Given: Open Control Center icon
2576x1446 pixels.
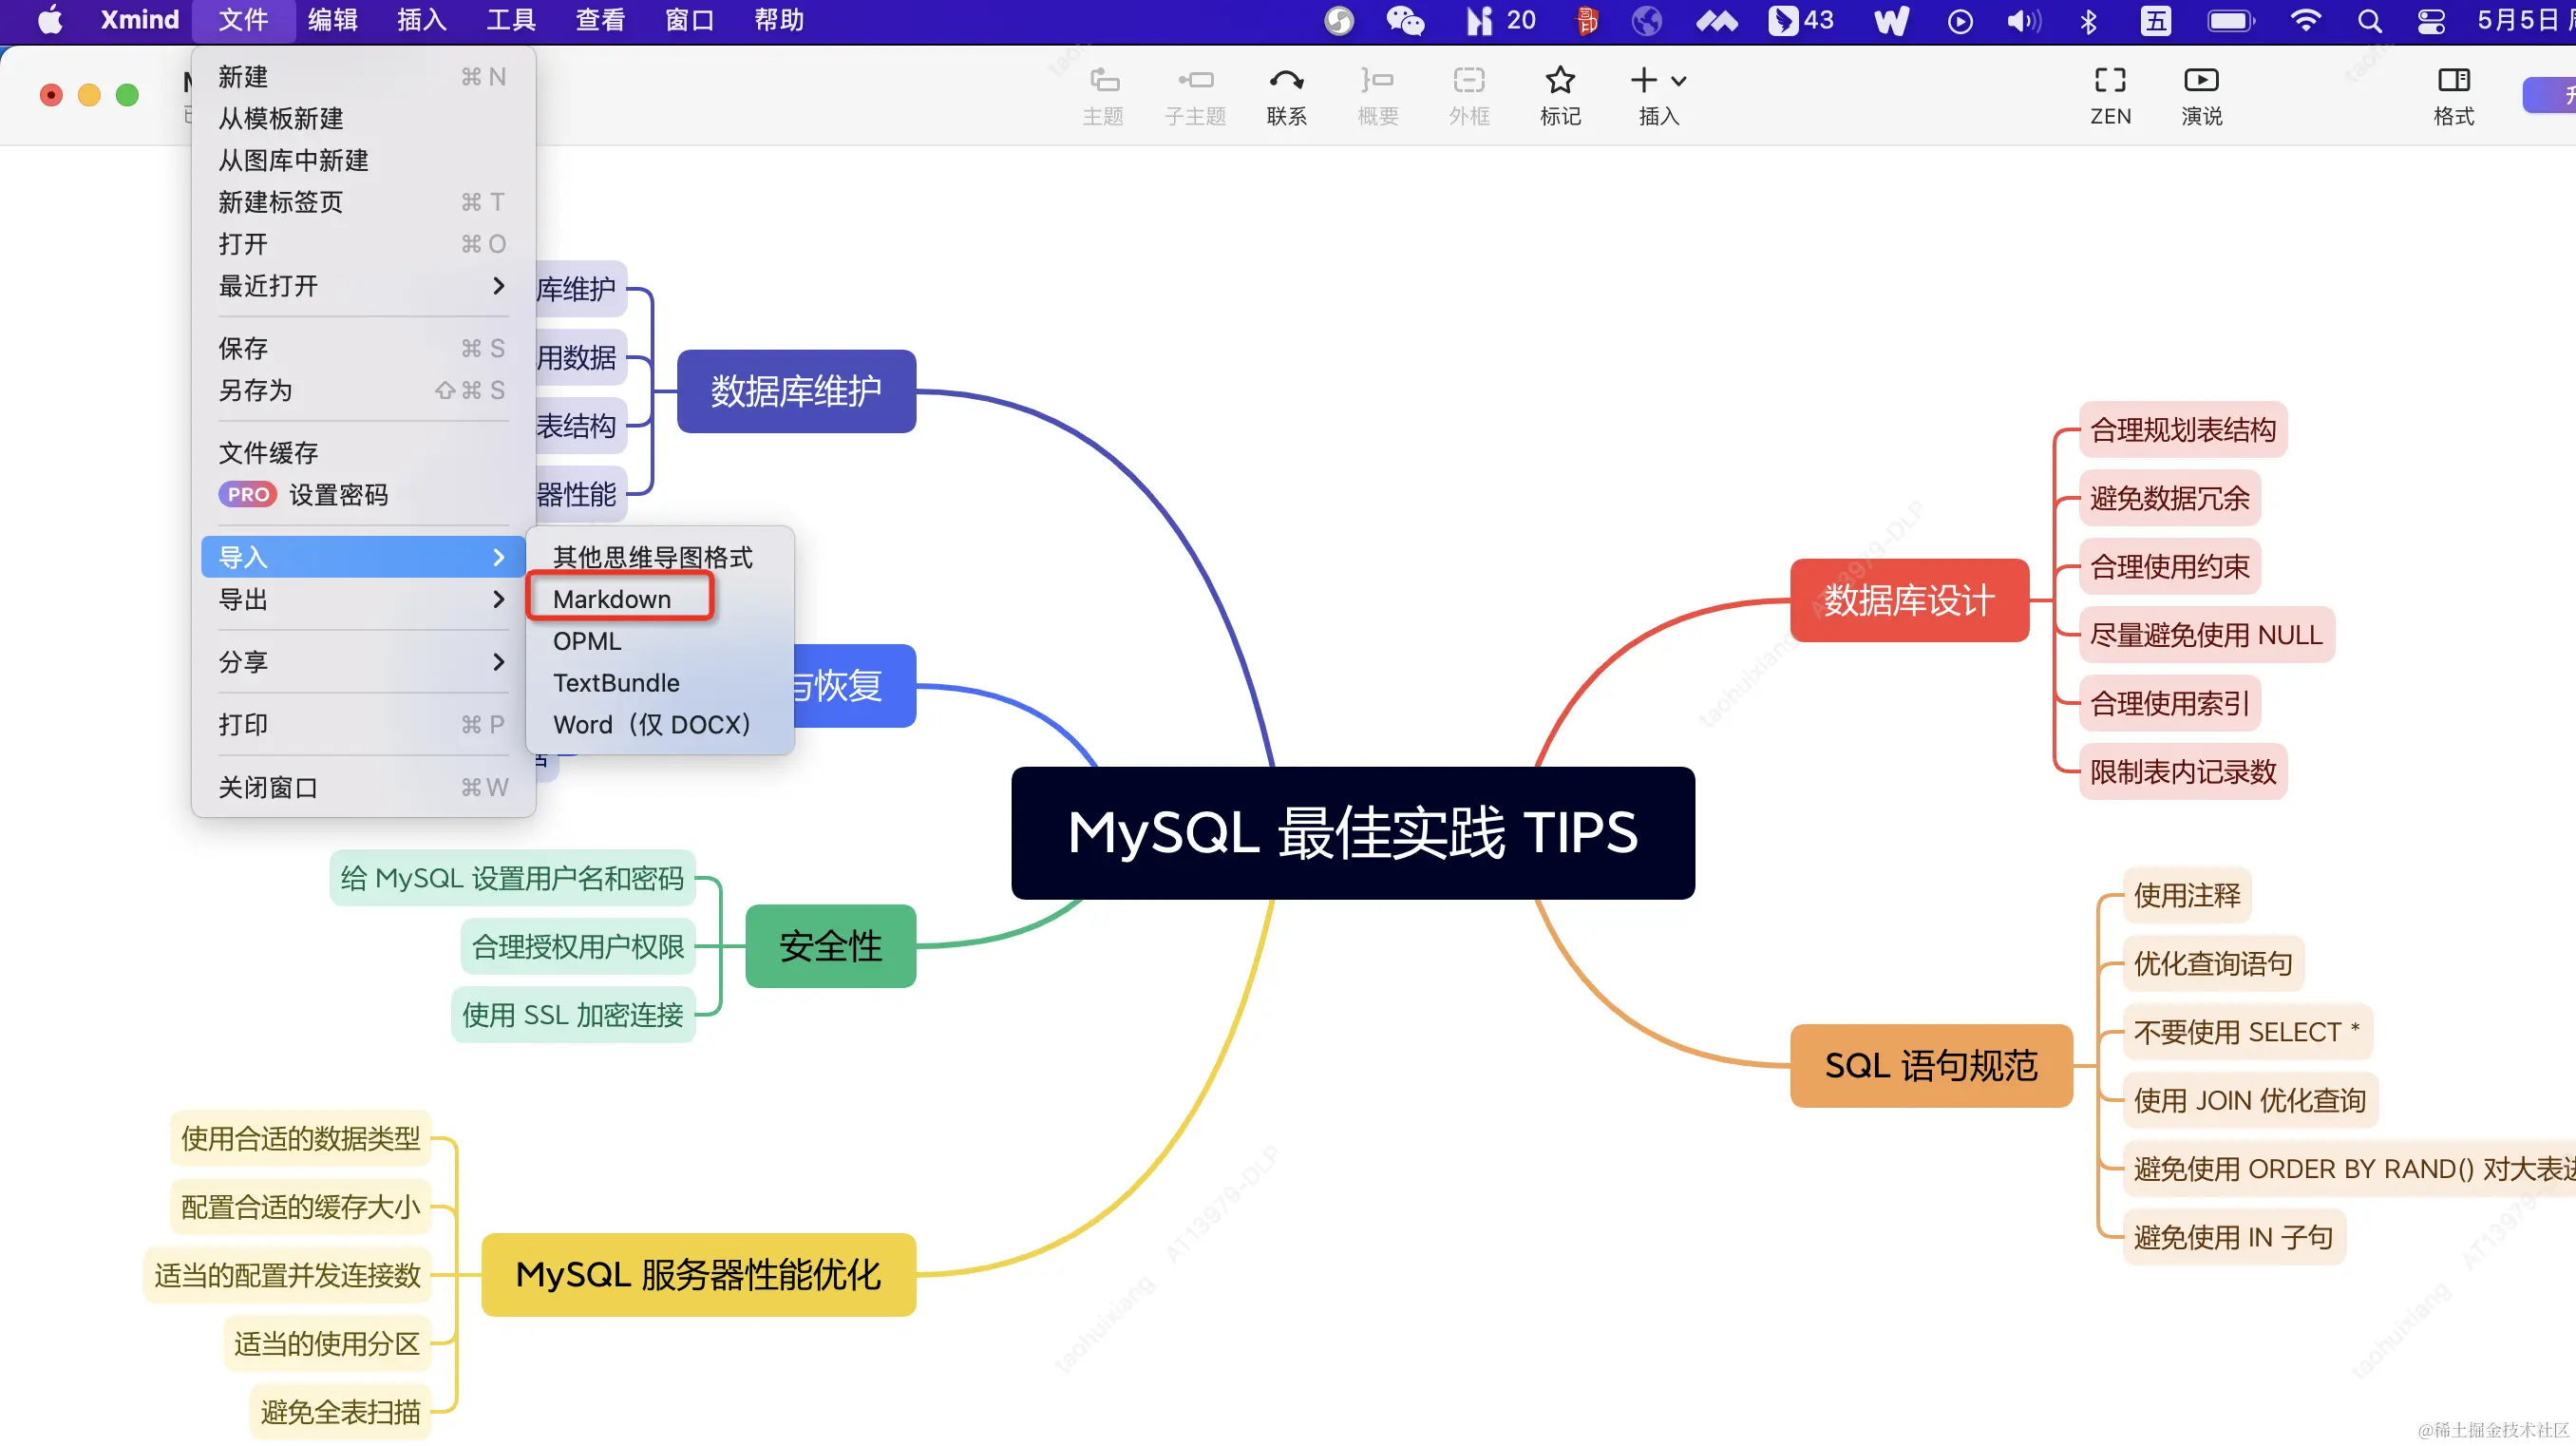Looking at the screenshot, I should click(x=2431, y=20).
